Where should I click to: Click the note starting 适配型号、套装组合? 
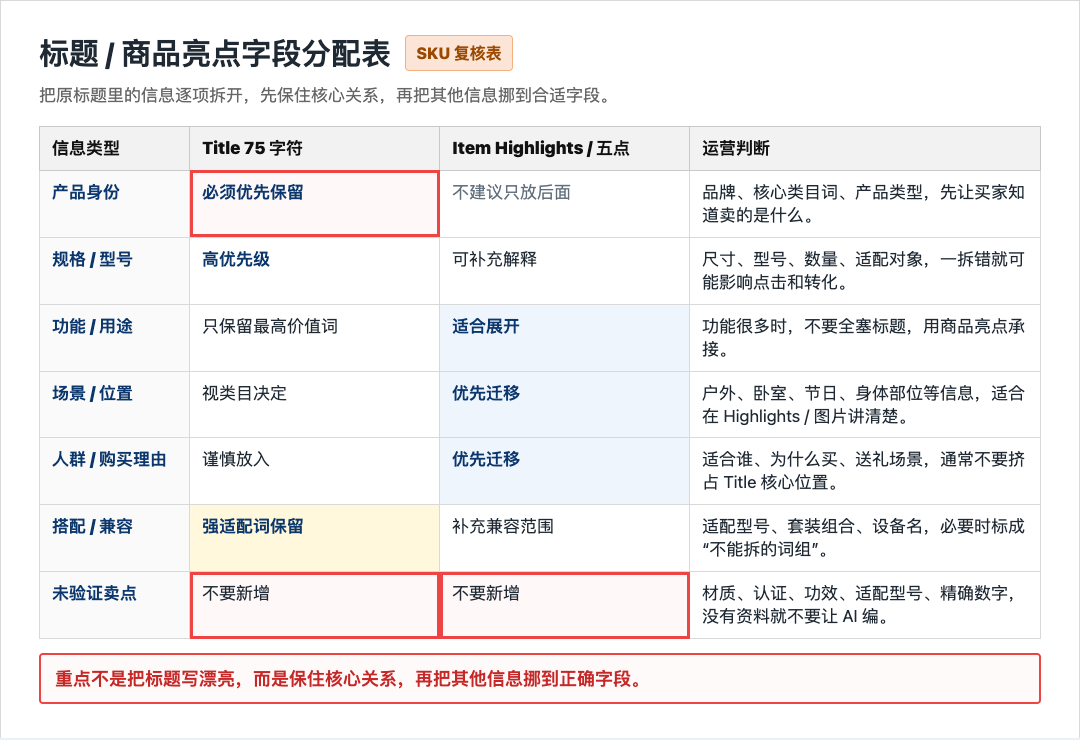pos(864,537)
